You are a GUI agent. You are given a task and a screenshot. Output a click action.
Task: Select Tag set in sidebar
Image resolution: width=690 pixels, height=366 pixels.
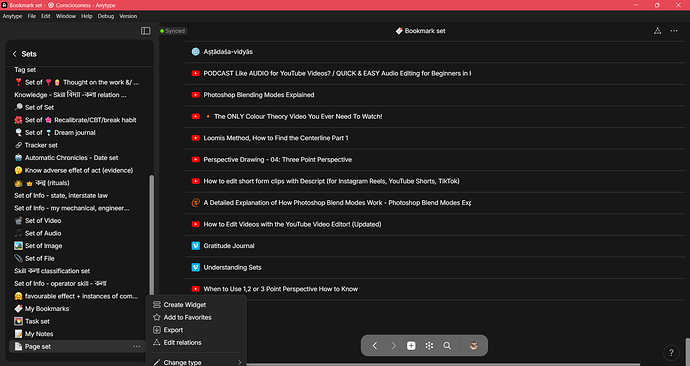tap(25, 70)
